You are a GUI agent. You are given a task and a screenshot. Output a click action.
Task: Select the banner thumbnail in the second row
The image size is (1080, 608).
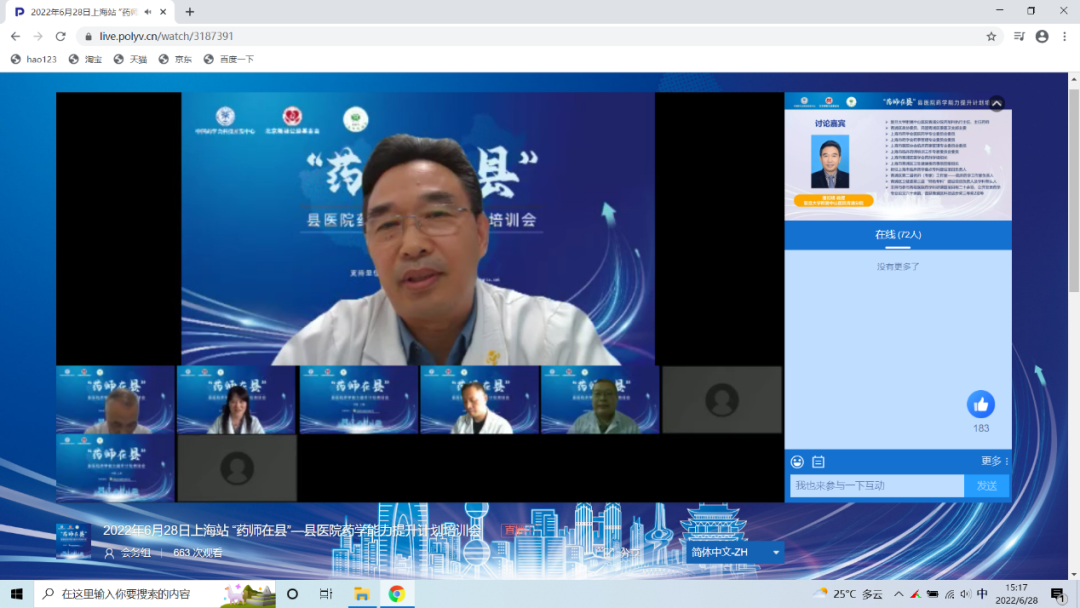116,468
